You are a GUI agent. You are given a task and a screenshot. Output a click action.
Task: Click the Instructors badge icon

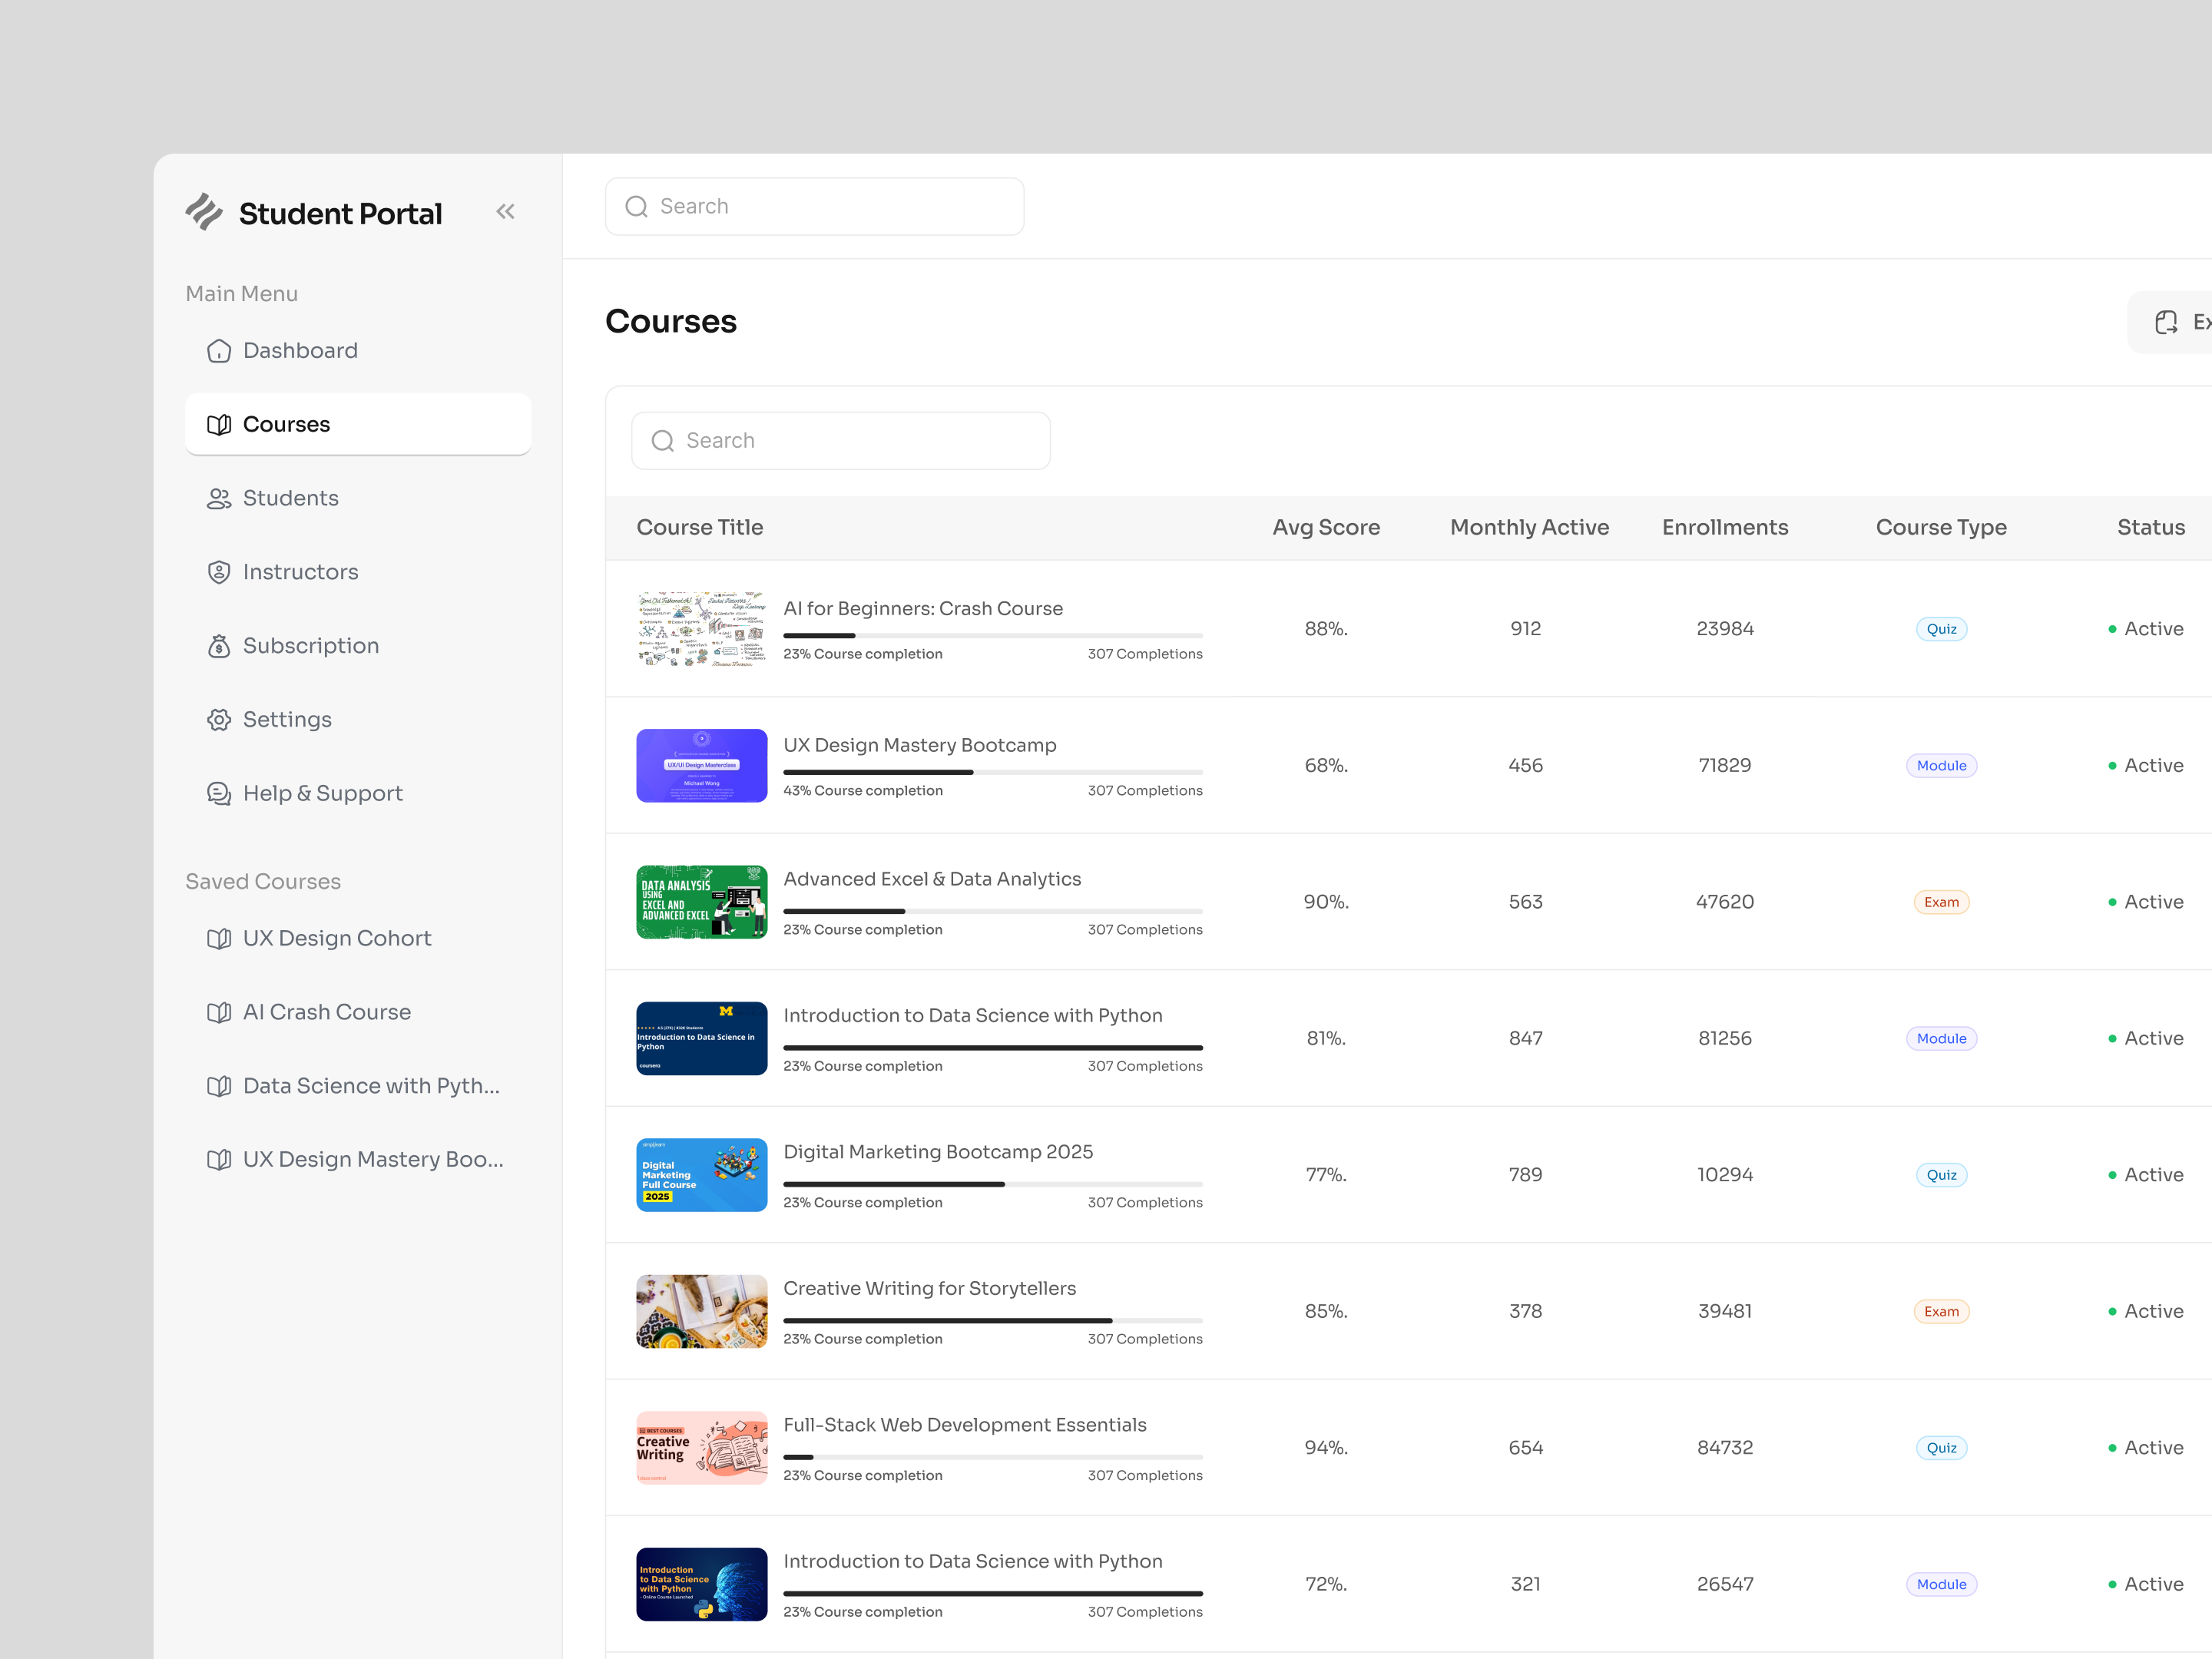pos(219,571)
